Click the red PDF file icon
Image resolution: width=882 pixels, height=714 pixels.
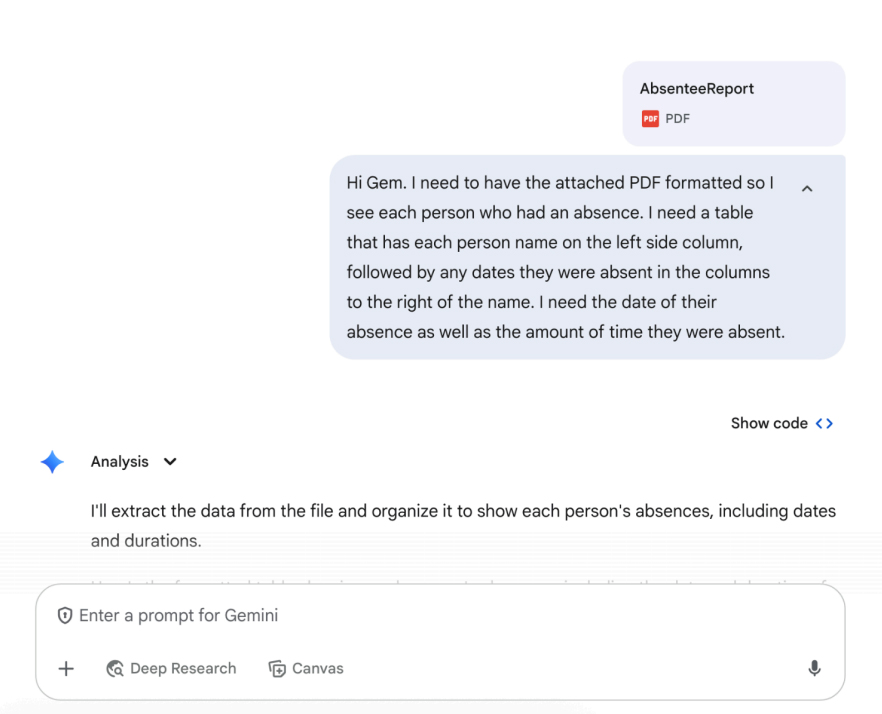[650, 119]
